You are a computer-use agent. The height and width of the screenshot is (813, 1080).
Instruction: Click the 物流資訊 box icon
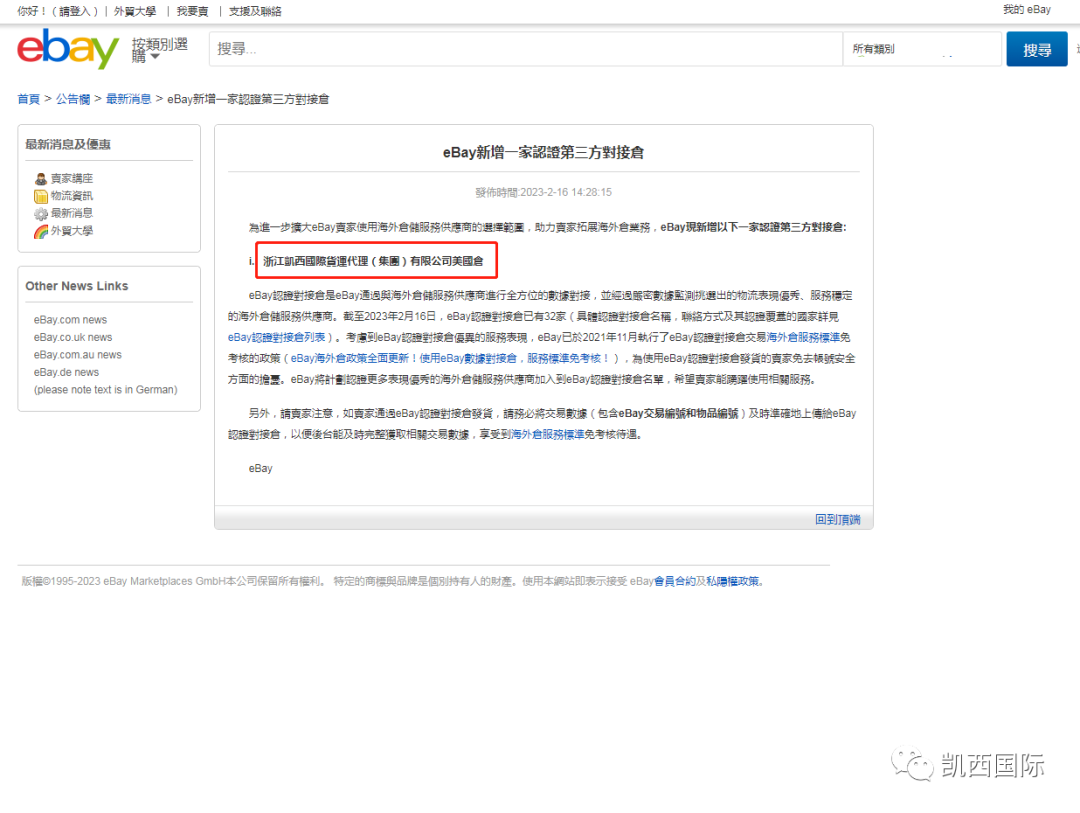pyautogui.click(x=41, y=196)
